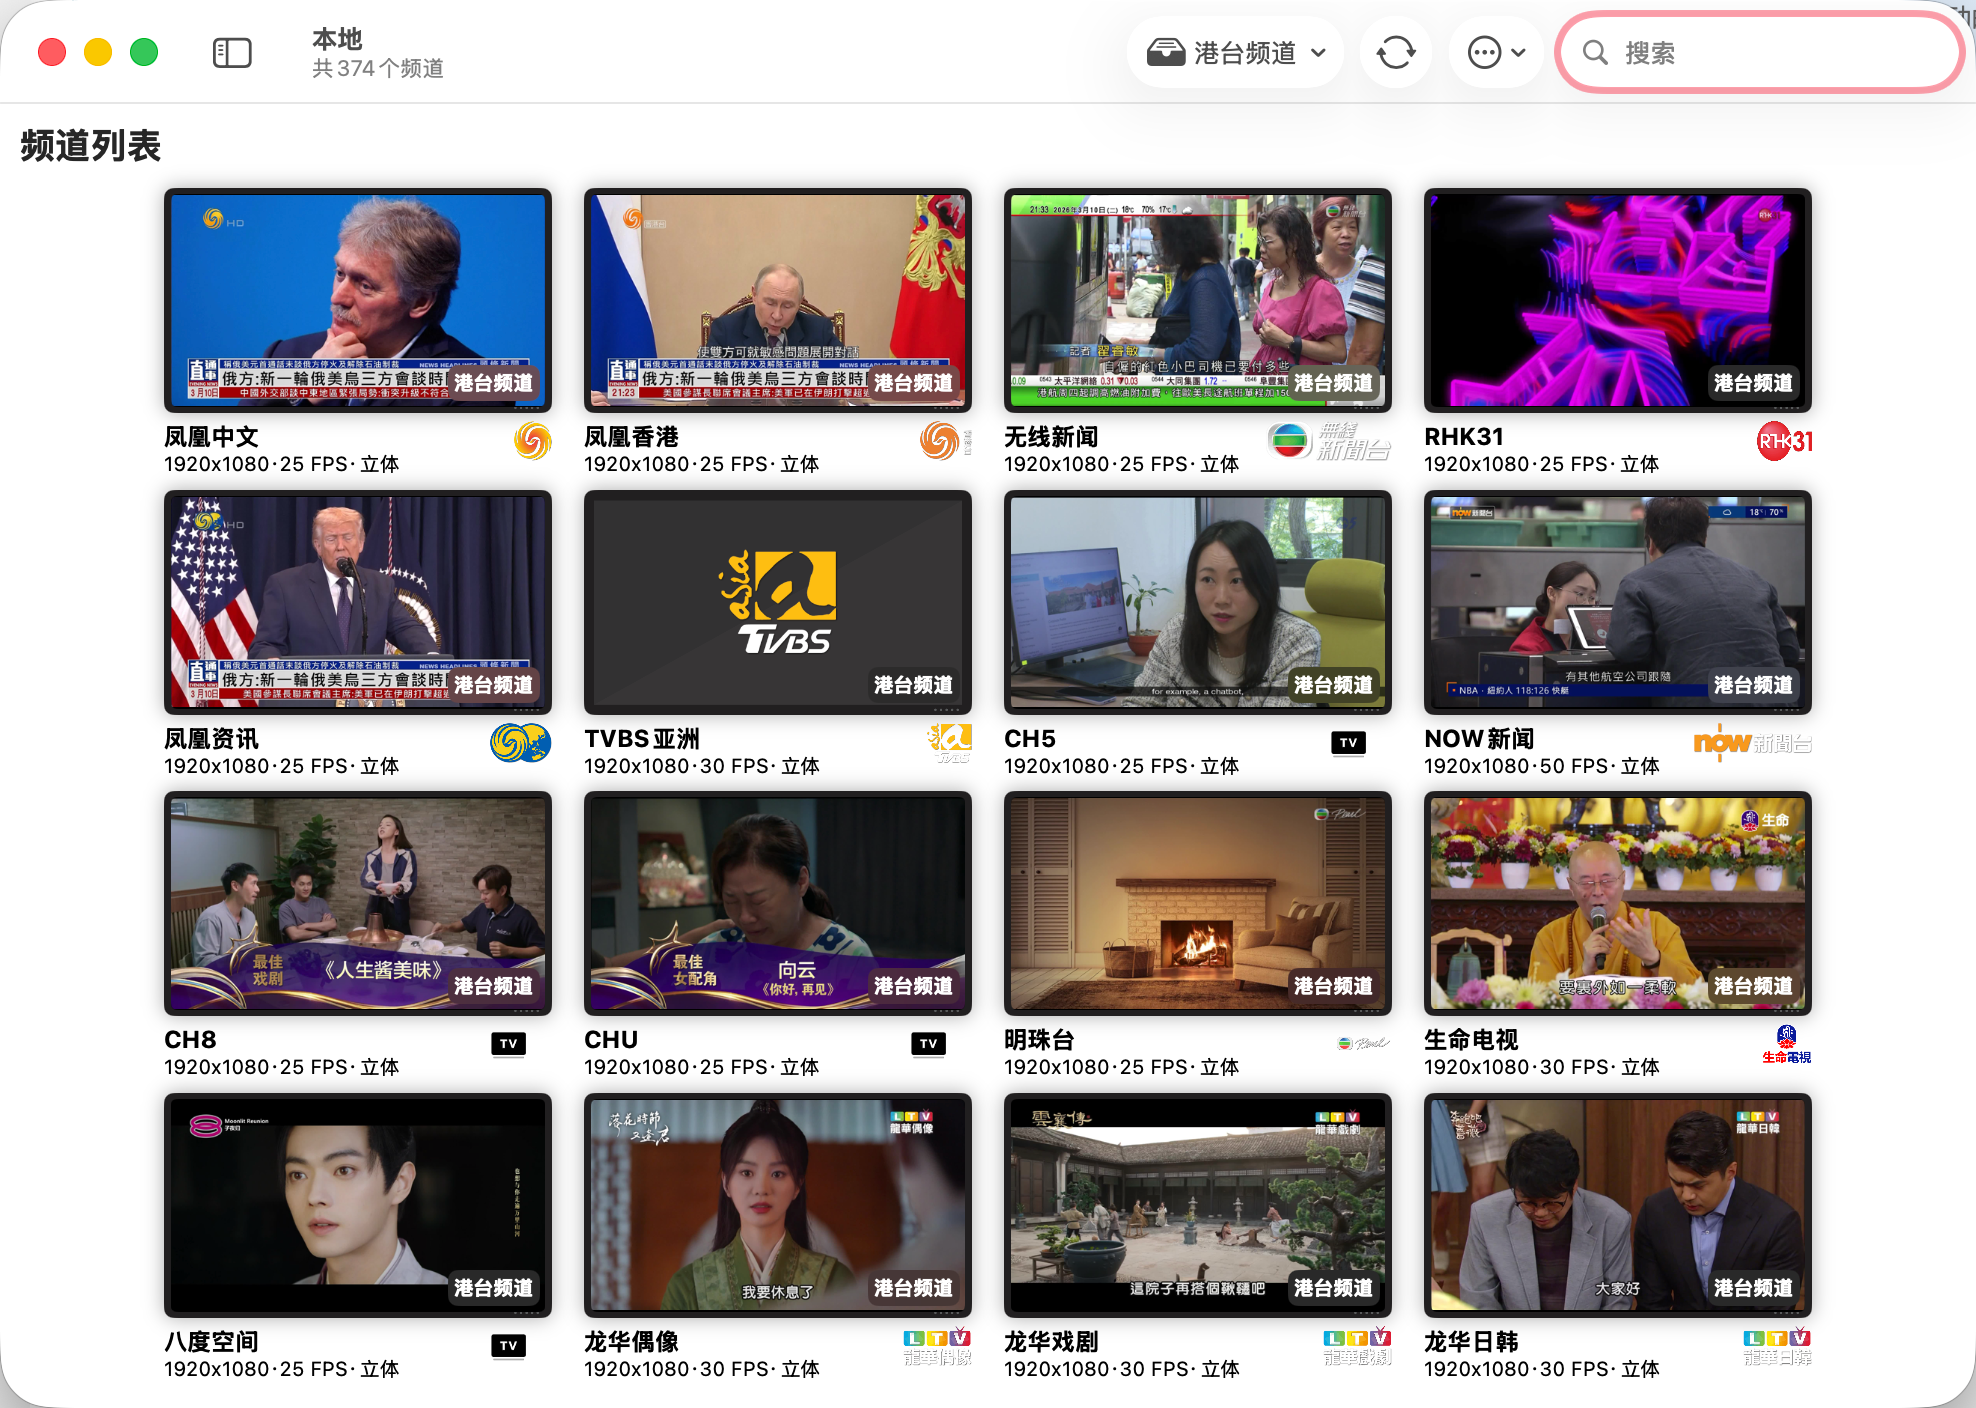
Task: Open the 明珠台 fireplace thumbnail
Action: click(x=1198, y=903)
